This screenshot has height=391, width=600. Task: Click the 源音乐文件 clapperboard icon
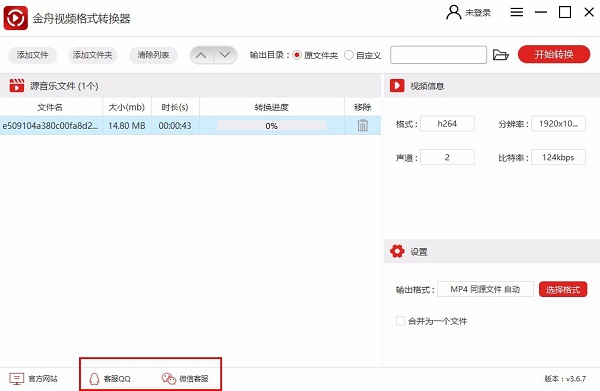click(17, 86)
